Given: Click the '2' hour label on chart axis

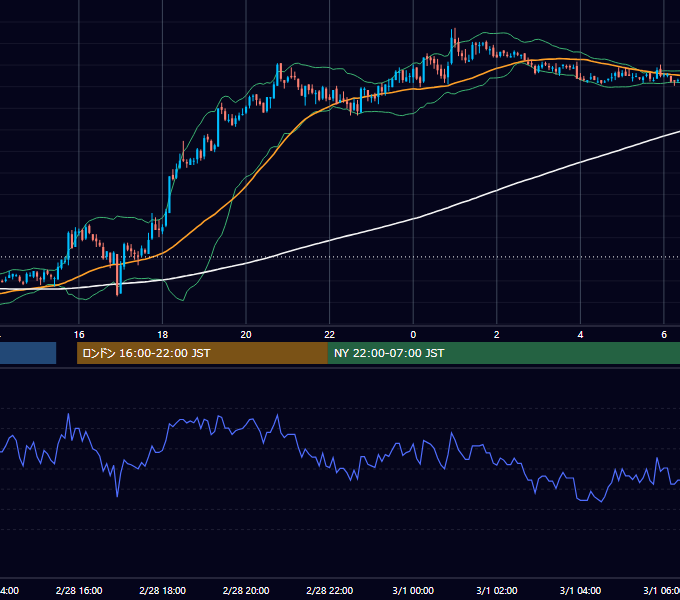Looking at the screenshot, I should 497,335.
